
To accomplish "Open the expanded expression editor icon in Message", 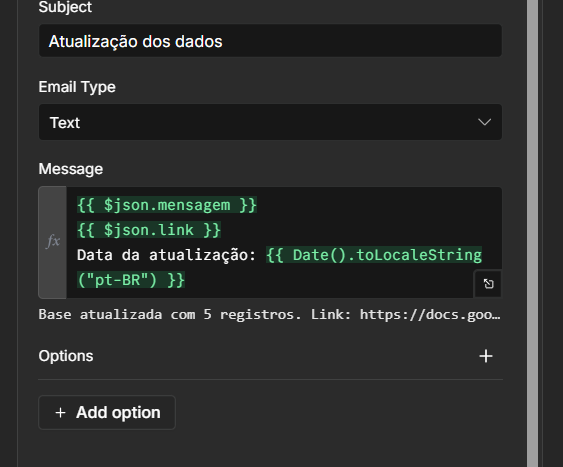I will point(488,284).
